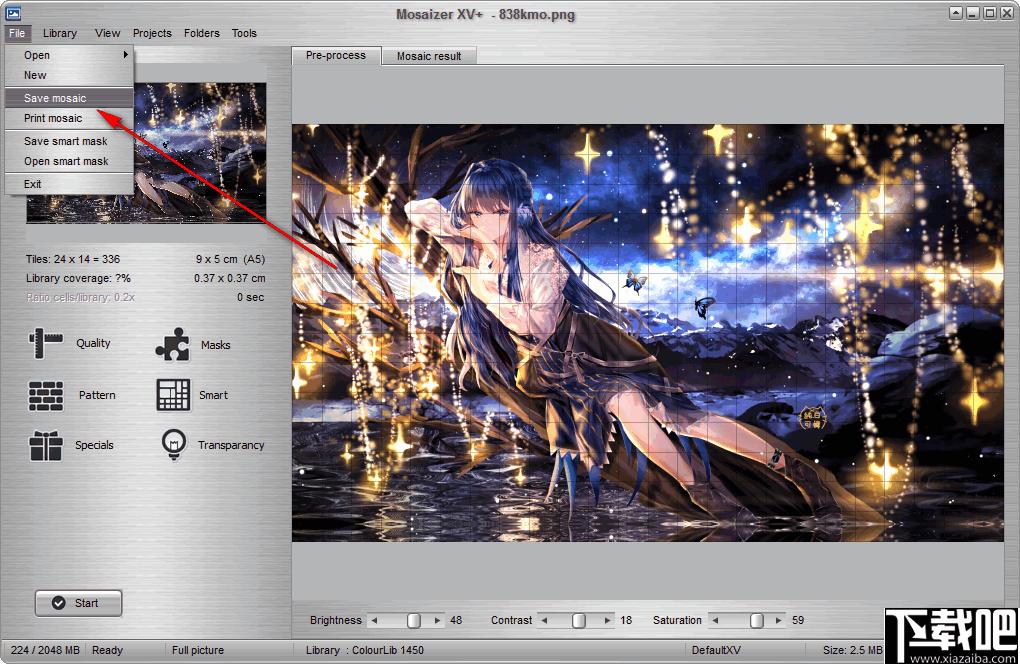
Task: Click the 'Tiles: 24 x 14 = 336' text
Action: (x=73, y=259)
